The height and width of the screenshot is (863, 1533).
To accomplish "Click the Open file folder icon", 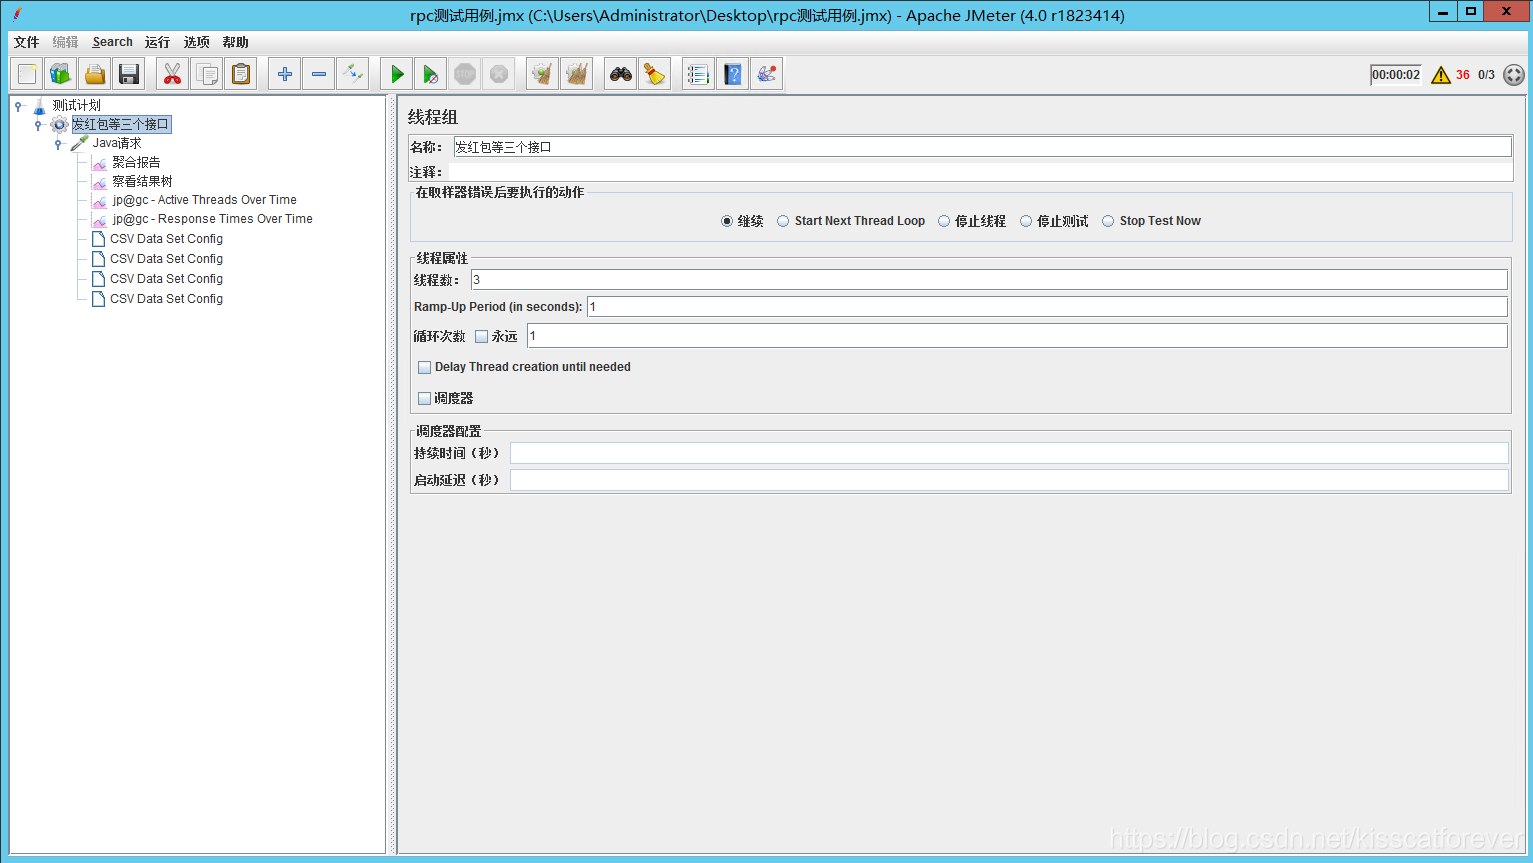I will (95, 74).
